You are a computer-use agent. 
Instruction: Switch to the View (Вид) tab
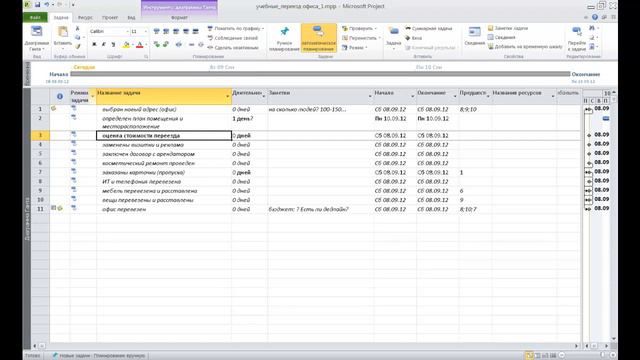pyautogui.click(x=131, y=18)
